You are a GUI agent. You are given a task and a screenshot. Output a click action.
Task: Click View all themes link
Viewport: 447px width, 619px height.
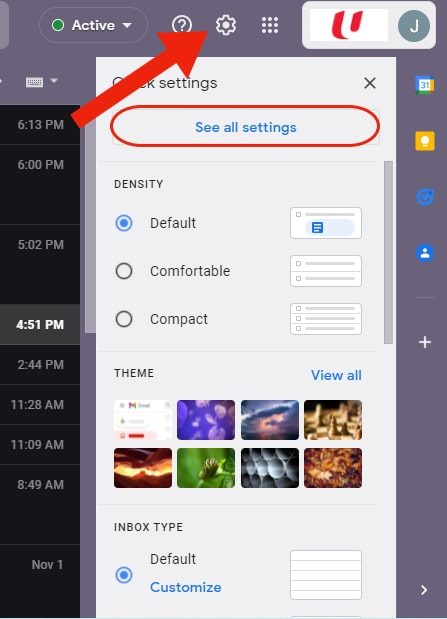(336, 375)
